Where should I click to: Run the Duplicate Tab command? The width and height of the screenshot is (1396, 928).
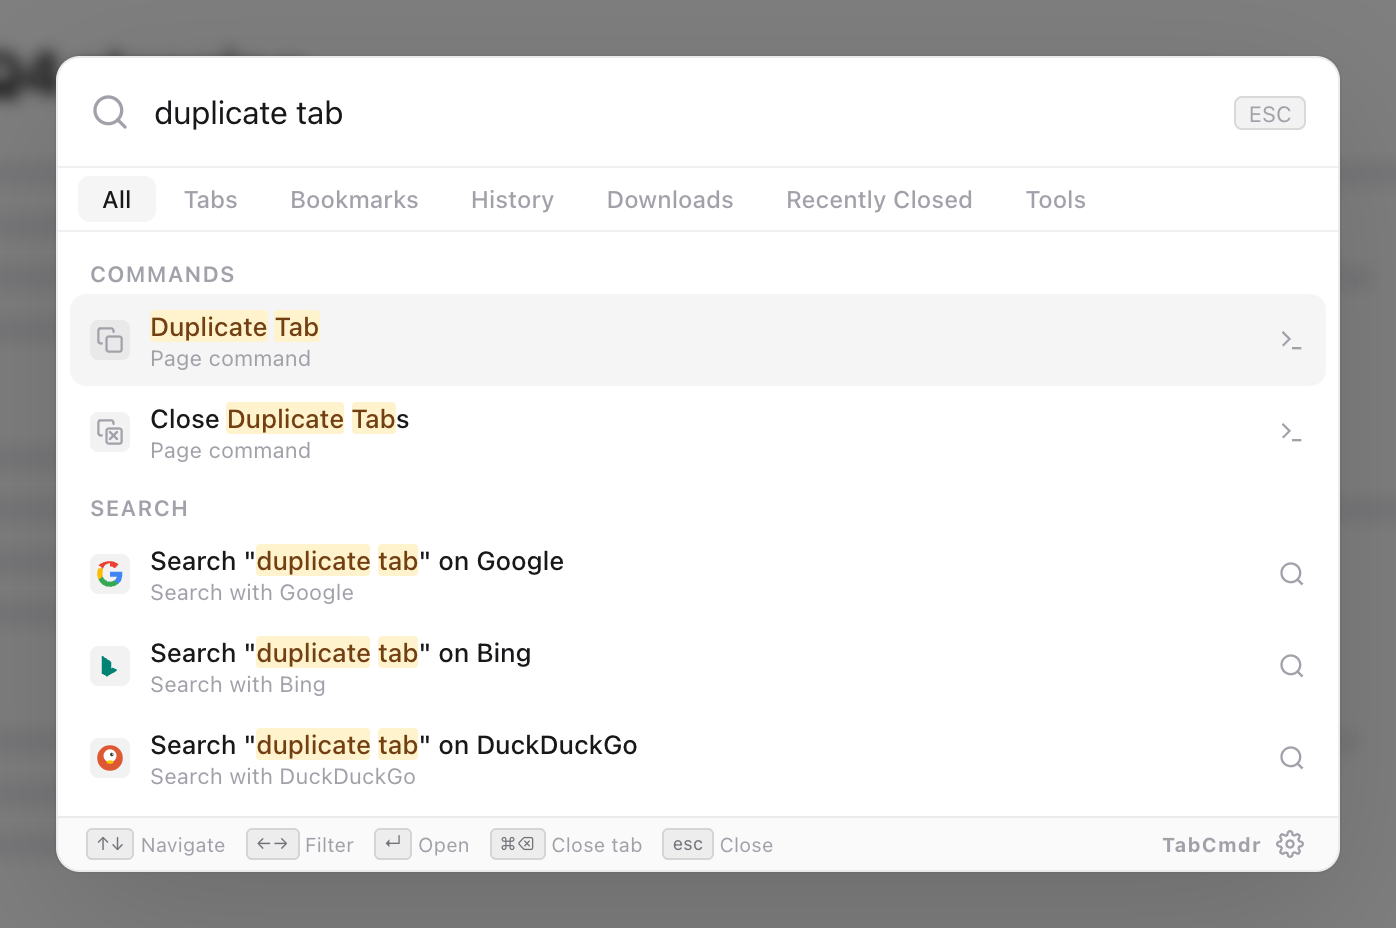pyautogui.click(x=698, y=340)
